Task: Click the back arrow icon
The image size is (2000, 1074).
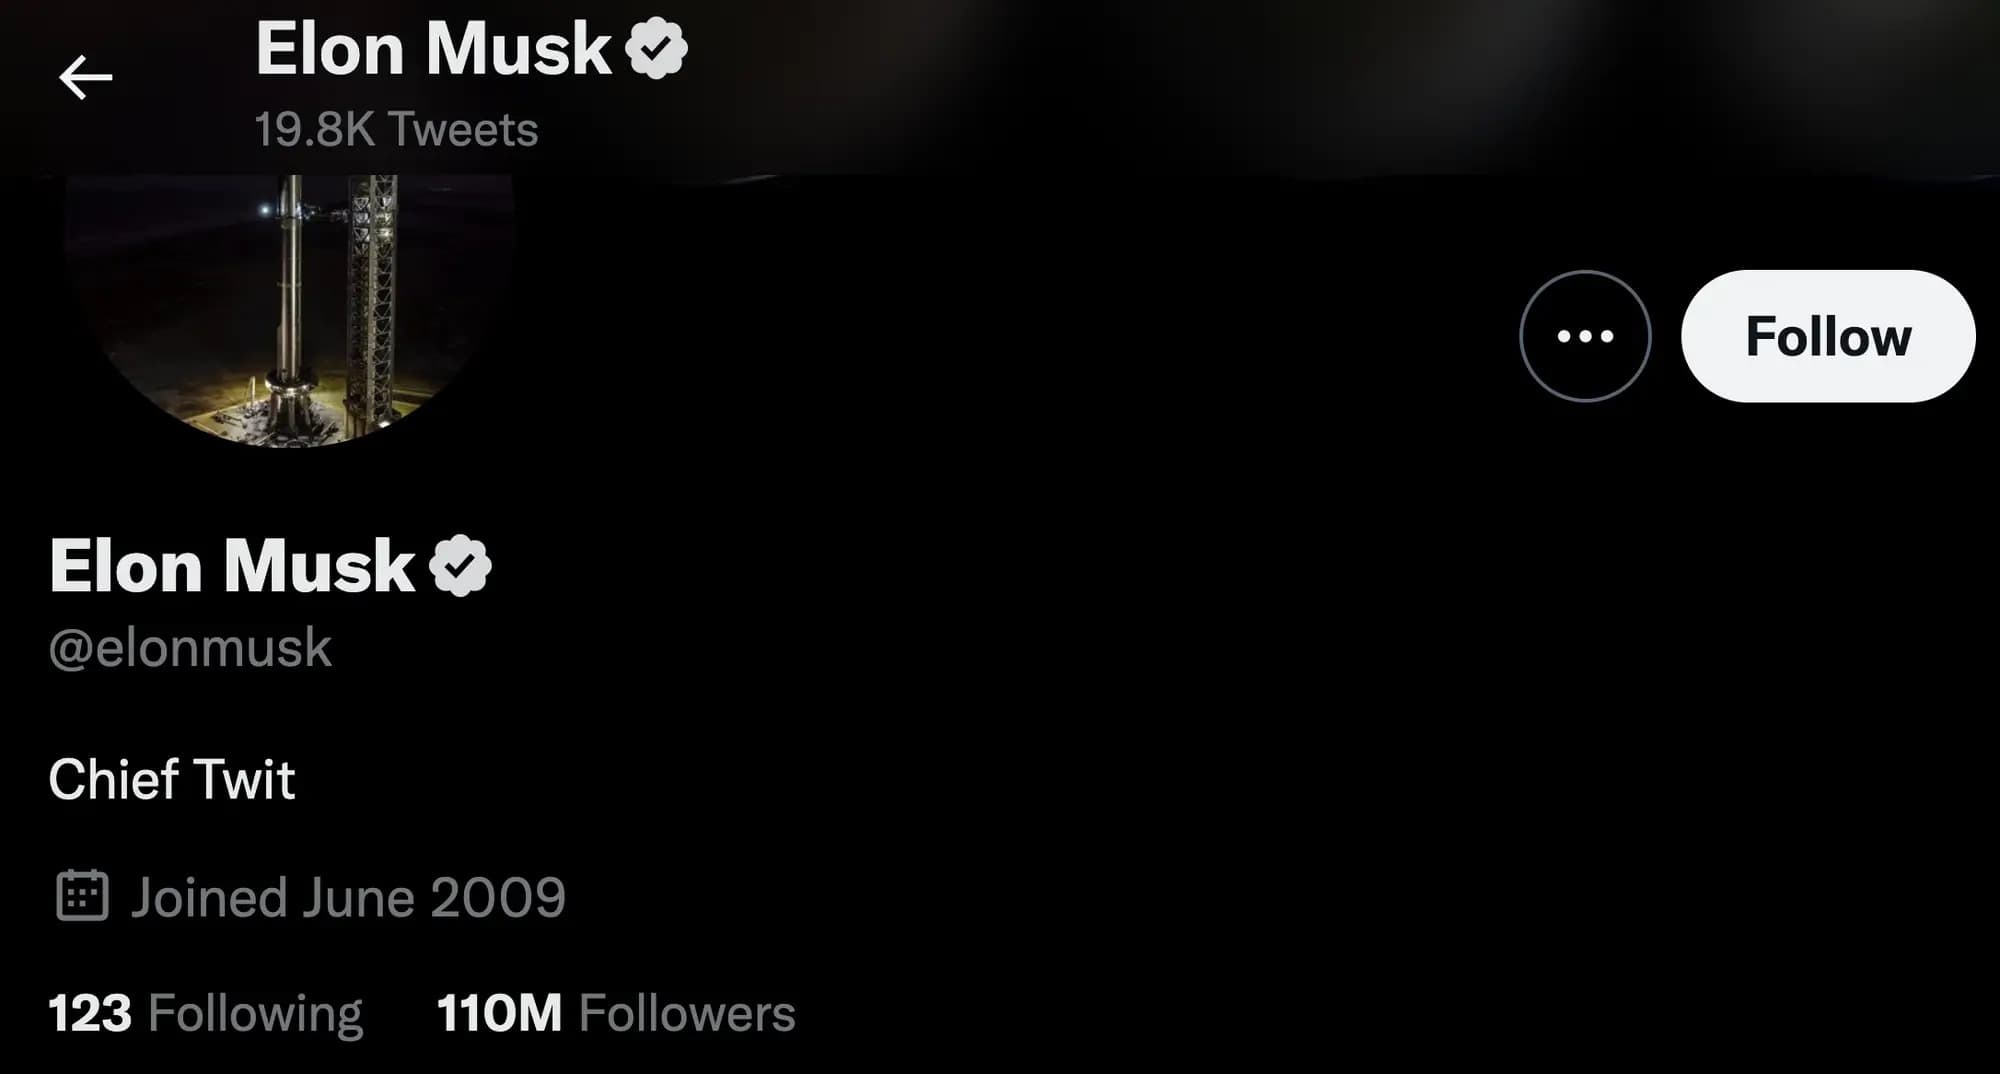Action: point(85,77)
